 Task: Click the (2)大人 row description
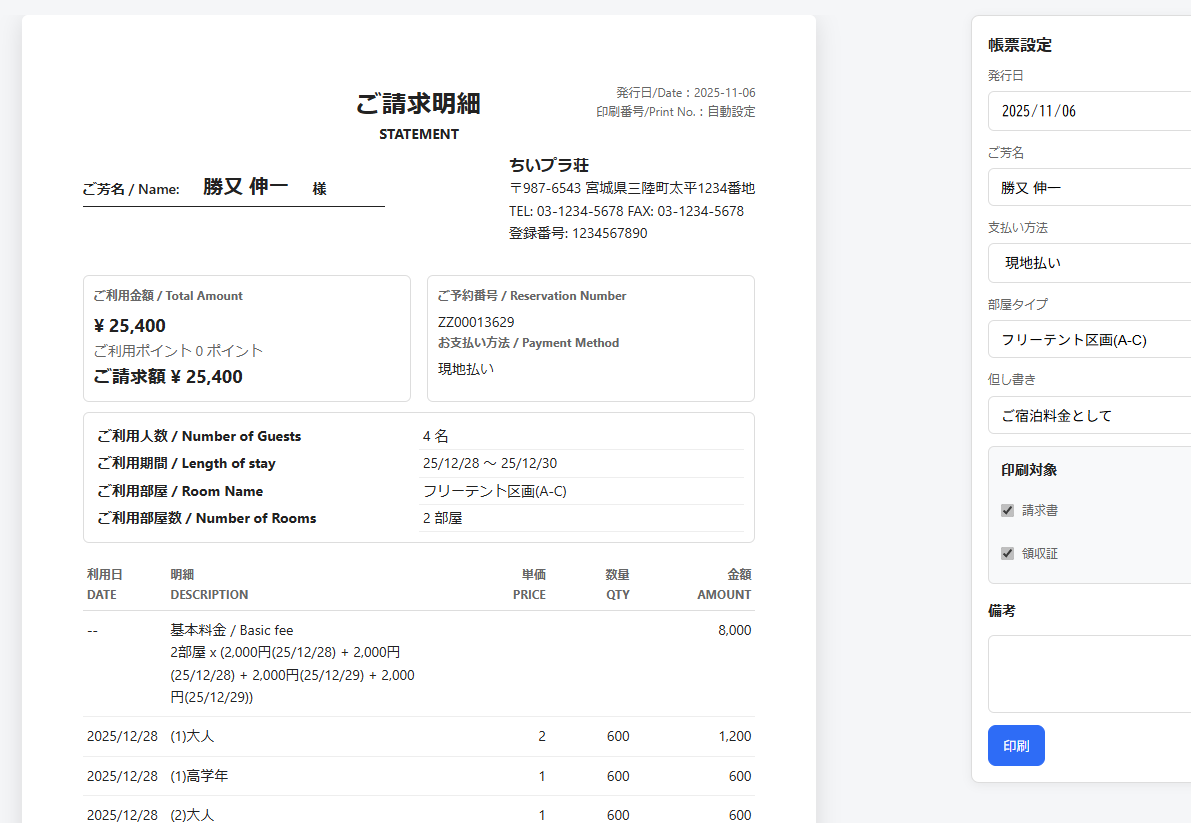coord(192,815)
